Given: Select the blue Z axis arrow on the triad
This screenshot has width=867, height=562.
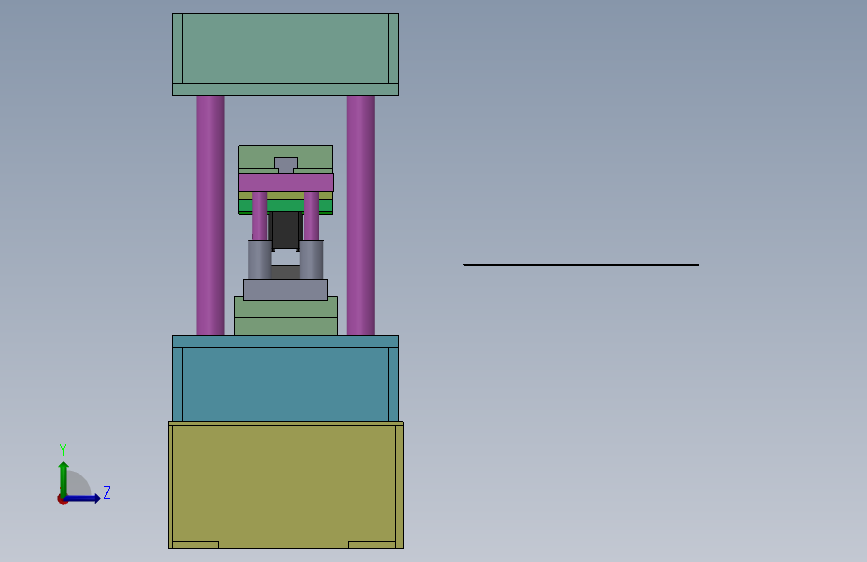Looking at the screenshot, I should point(83,498).
